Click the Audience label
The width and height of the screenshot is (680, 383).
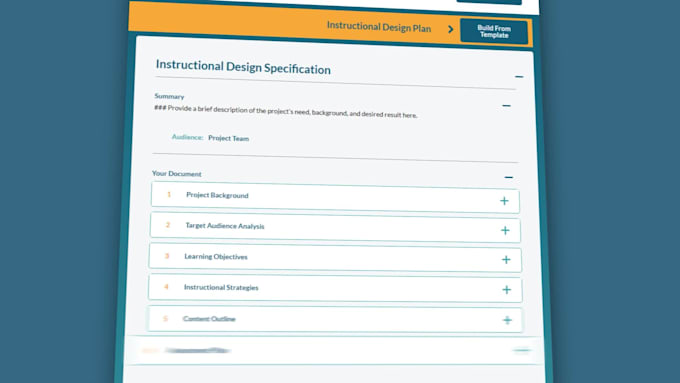coord(187,137)
